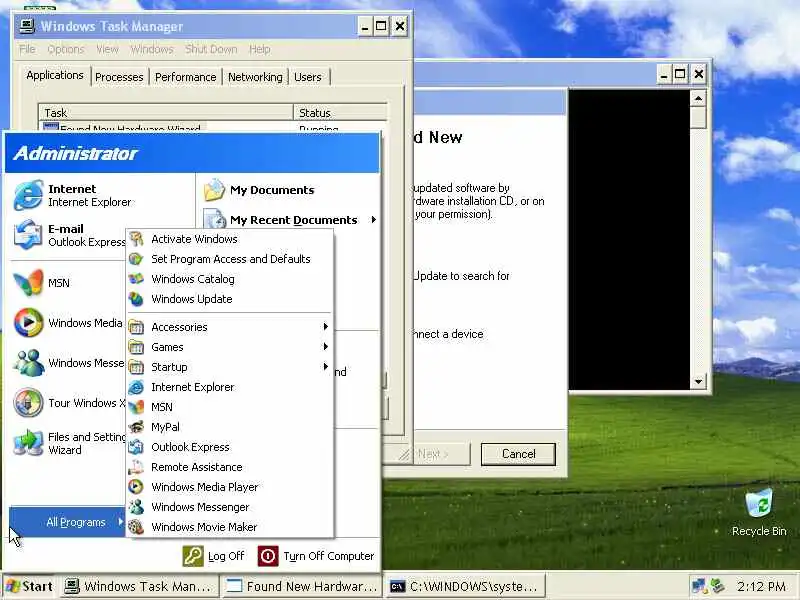Switch to the Performance tab
Screen dimensions: 800x600
coord(186,77)
